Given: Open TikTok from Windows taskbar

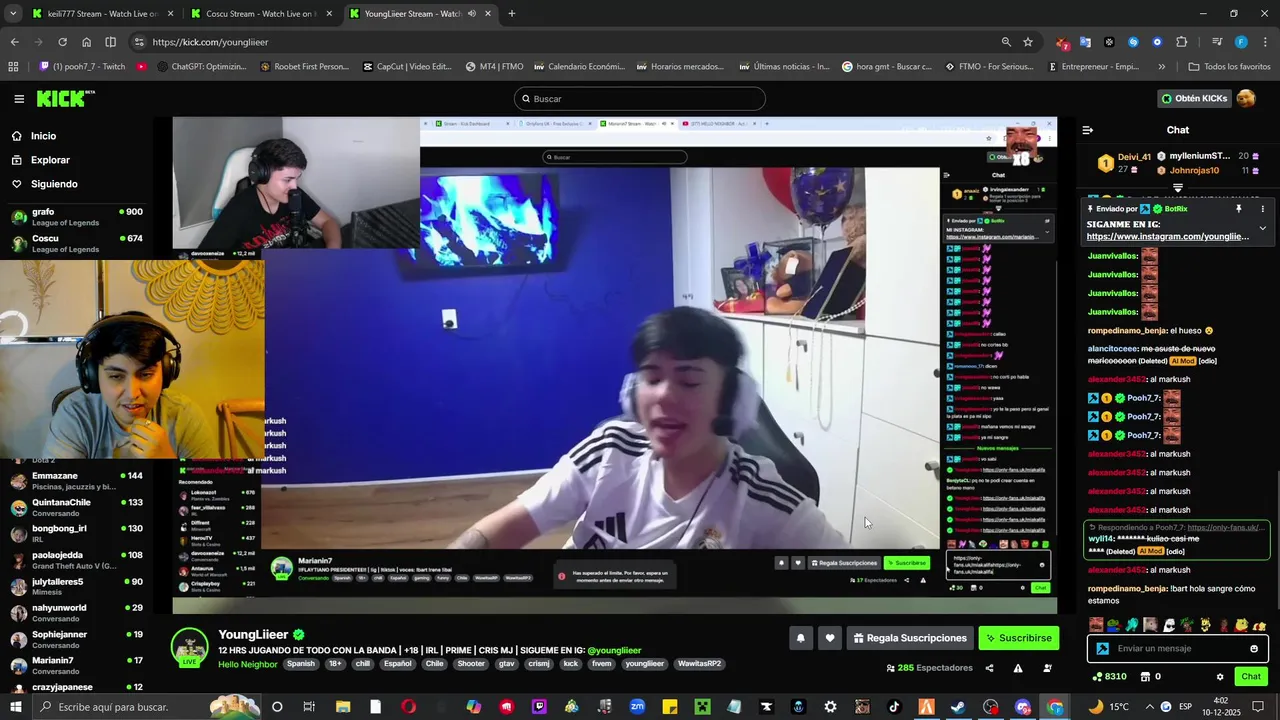Looking at the screenshot, I should tap(894, 707).
